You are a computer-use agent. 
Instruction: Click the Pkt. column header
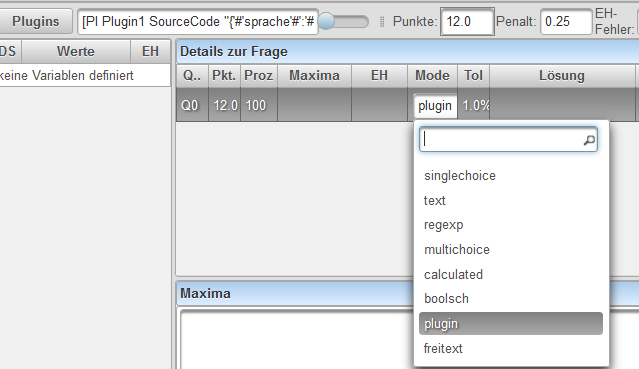224,76
